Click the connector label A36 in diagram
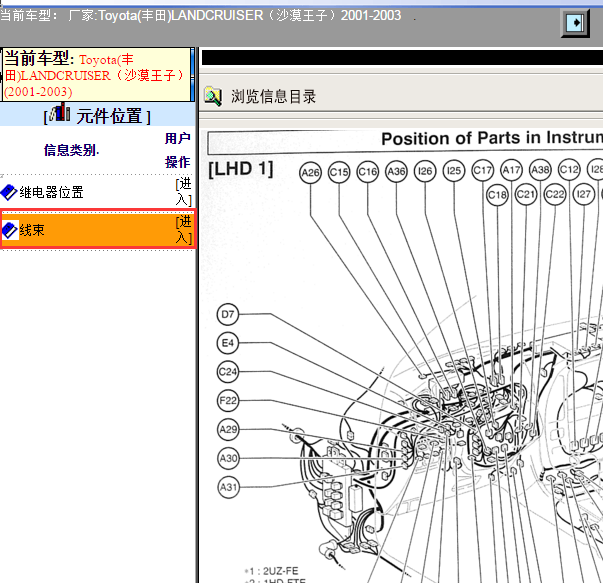Image resolution: width=603 pixels, height=583 pixels. tap(396, 171)
